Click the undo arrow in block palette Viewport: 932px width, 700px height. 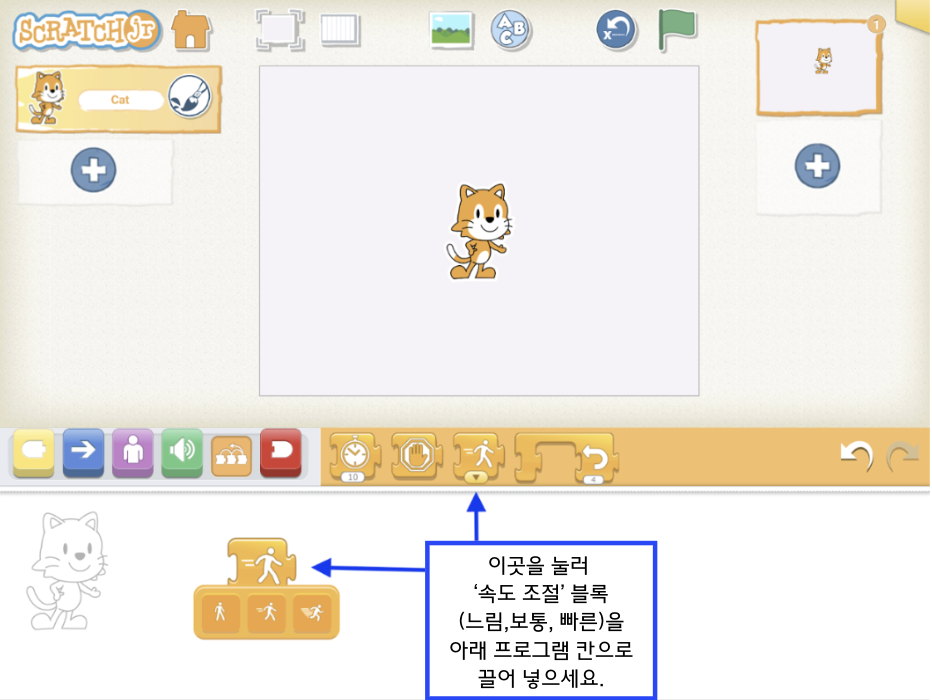point(855,456)
